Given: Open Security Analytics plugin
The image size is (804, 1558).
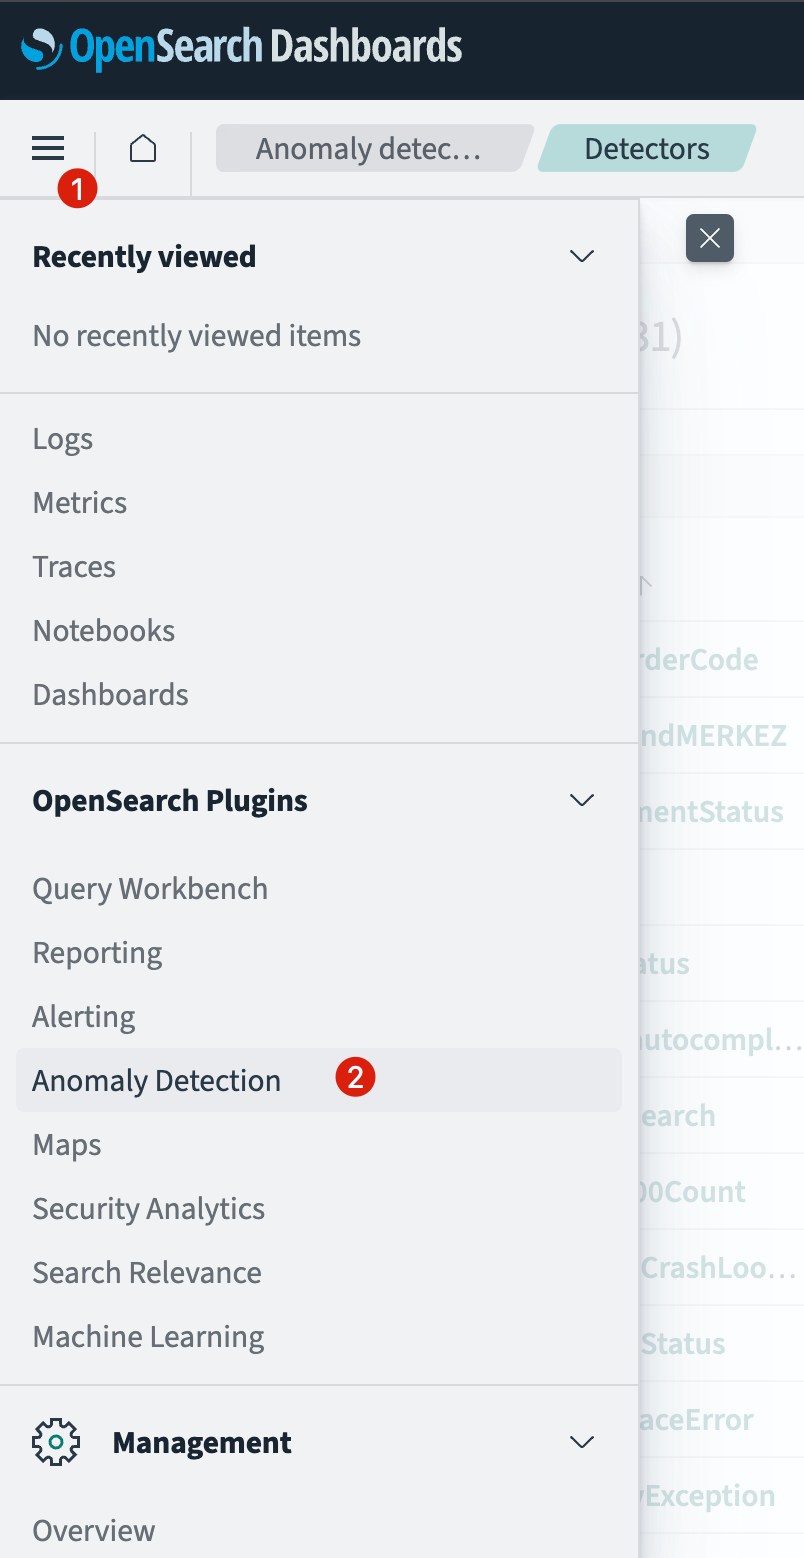Looking at the screenshot, I should click(149, 1208).
